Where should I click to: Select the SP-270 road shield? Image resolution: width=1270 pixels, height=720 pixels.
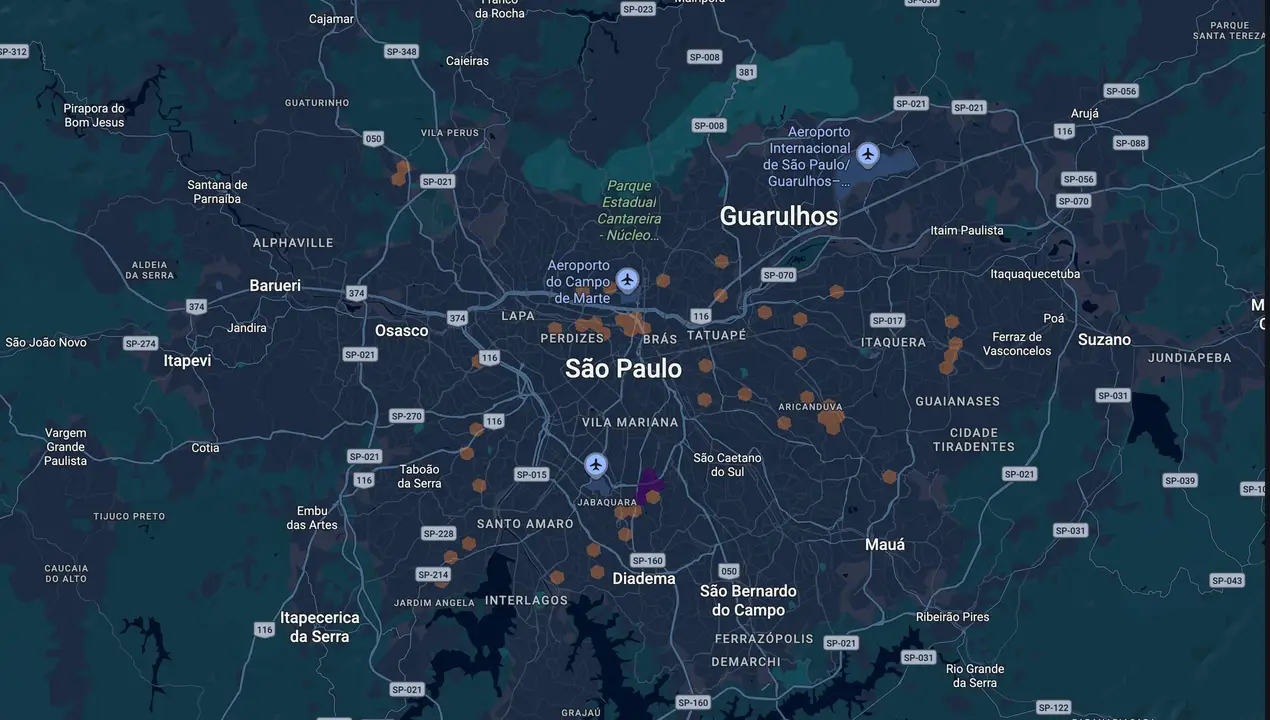tap(406, 416)
